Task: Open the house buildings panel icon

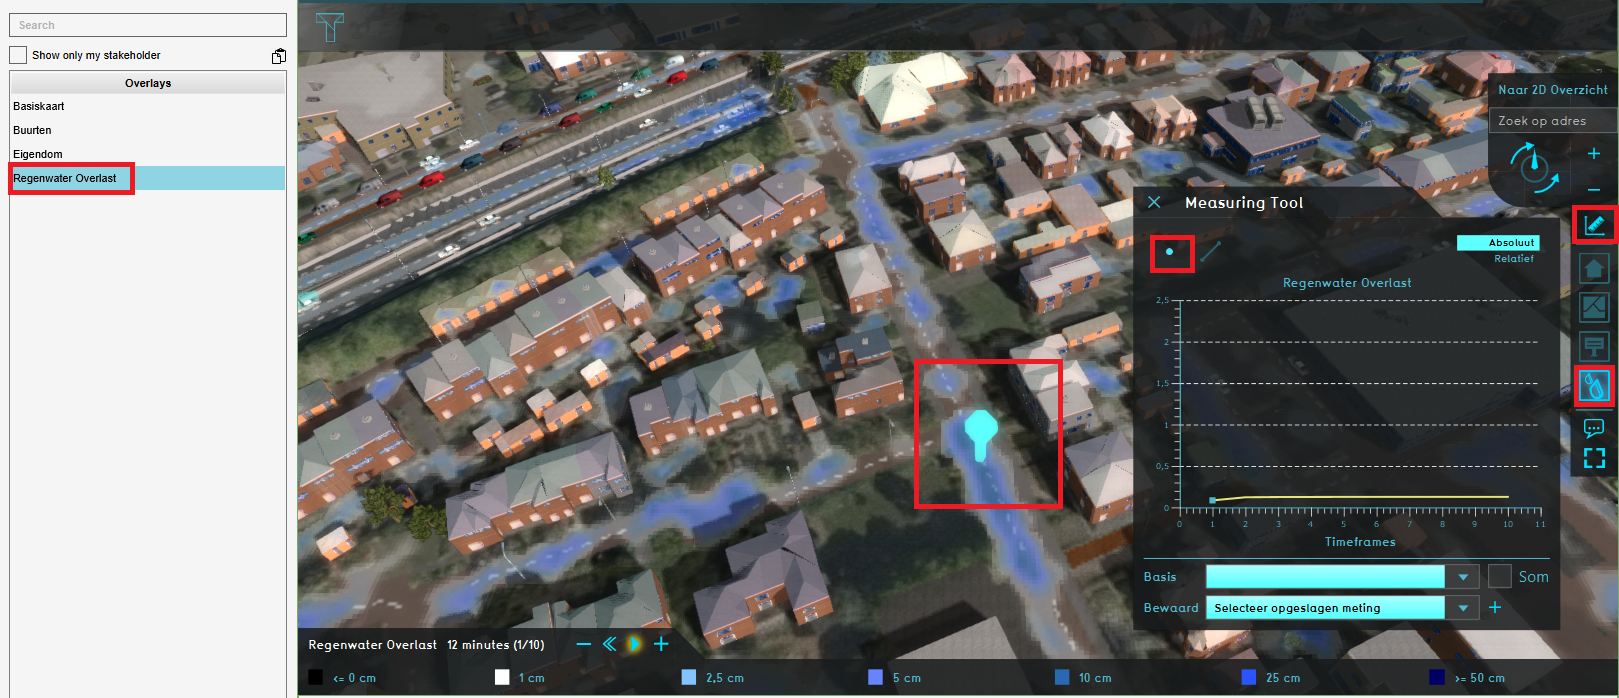Action: 1594,269
